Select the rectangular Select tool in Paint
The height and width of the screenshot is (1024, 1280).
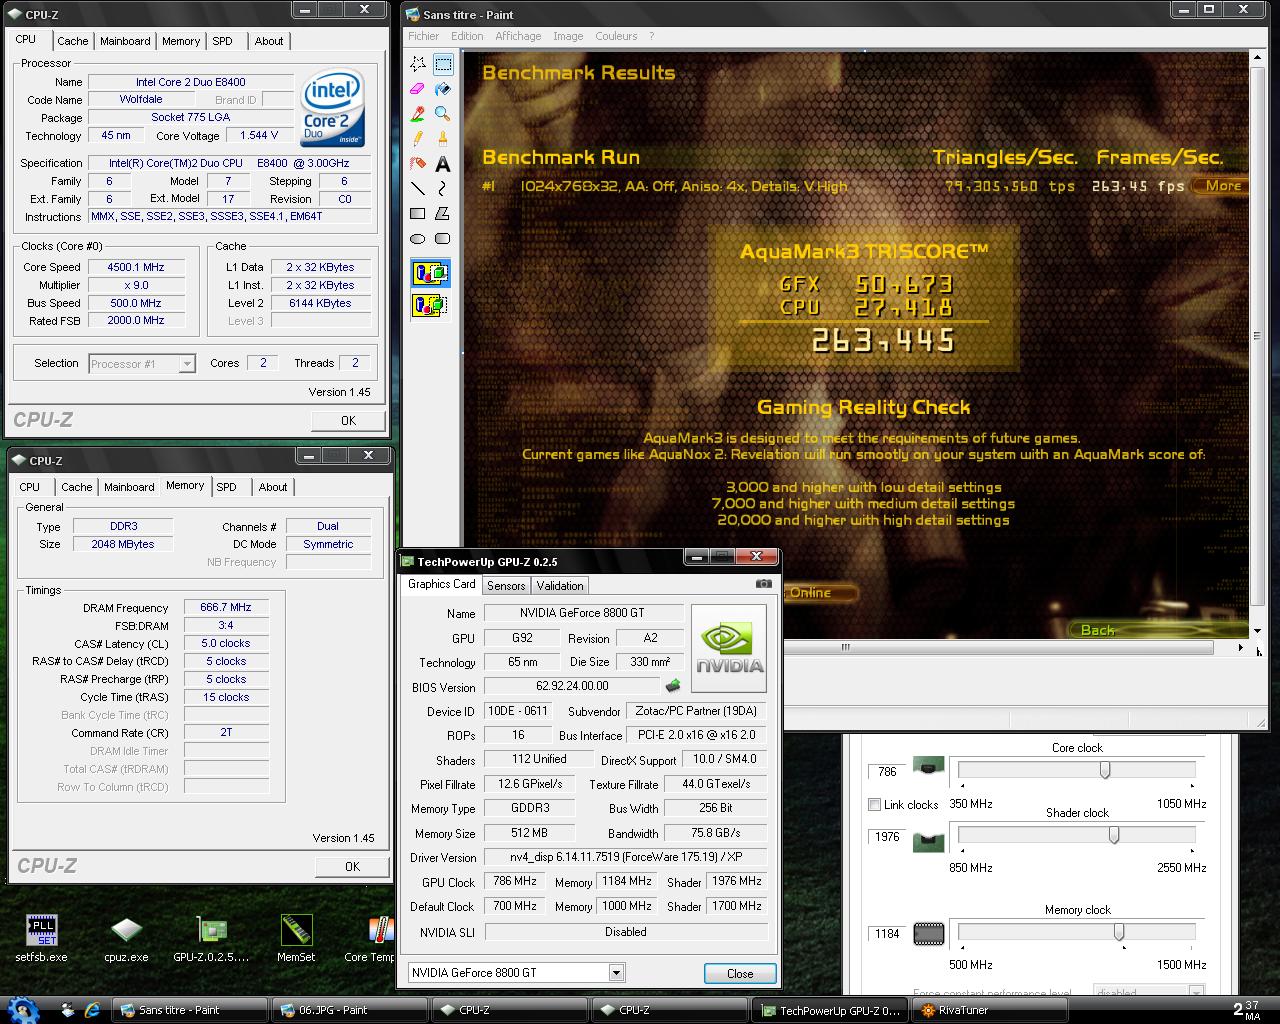tap(442, 64)
